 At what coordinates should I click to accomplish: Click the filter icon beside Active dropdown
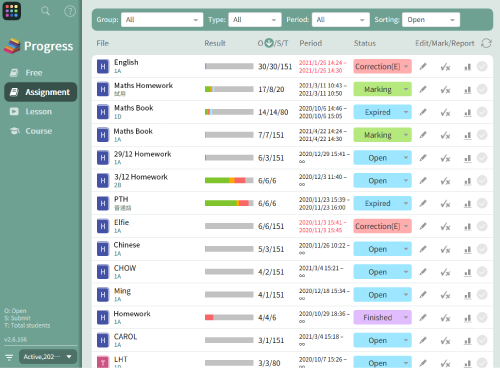9,358
